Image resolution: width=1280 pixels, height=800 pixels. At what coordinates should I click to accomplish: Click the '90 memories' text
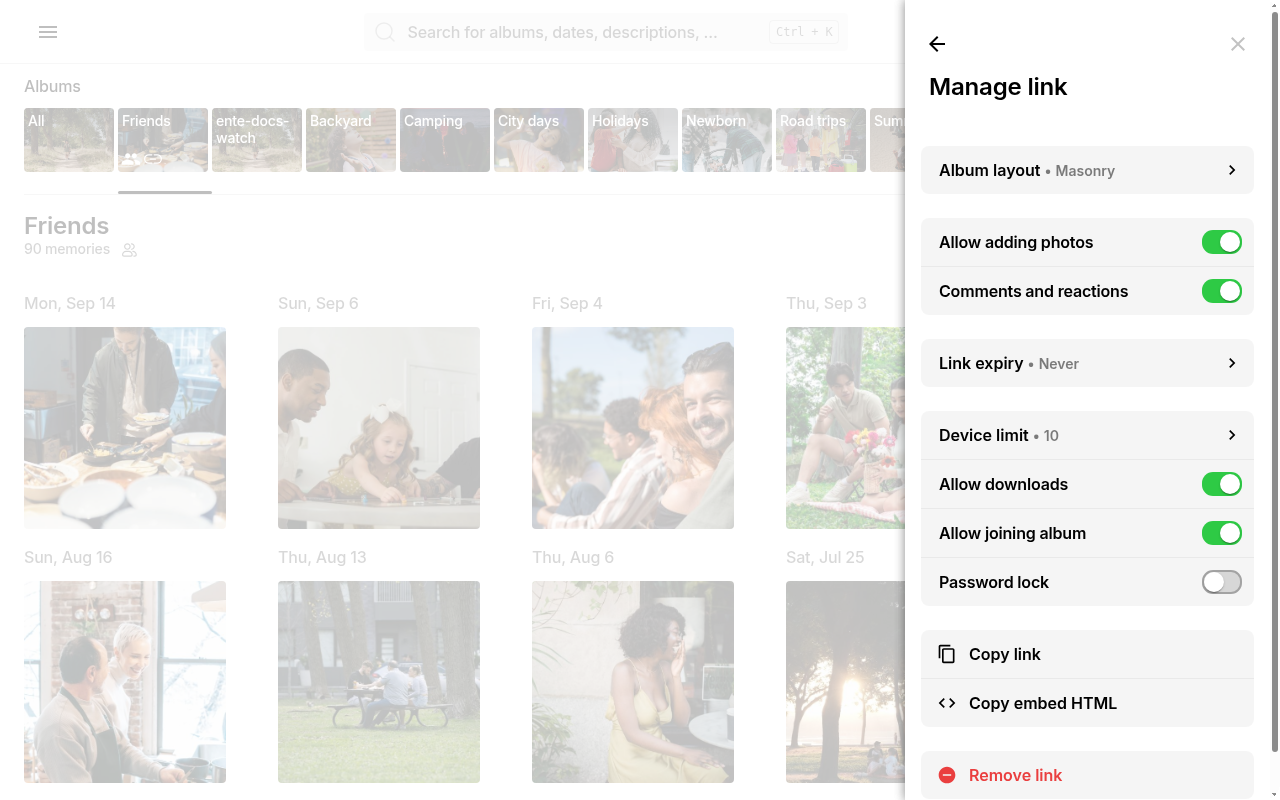67,249
